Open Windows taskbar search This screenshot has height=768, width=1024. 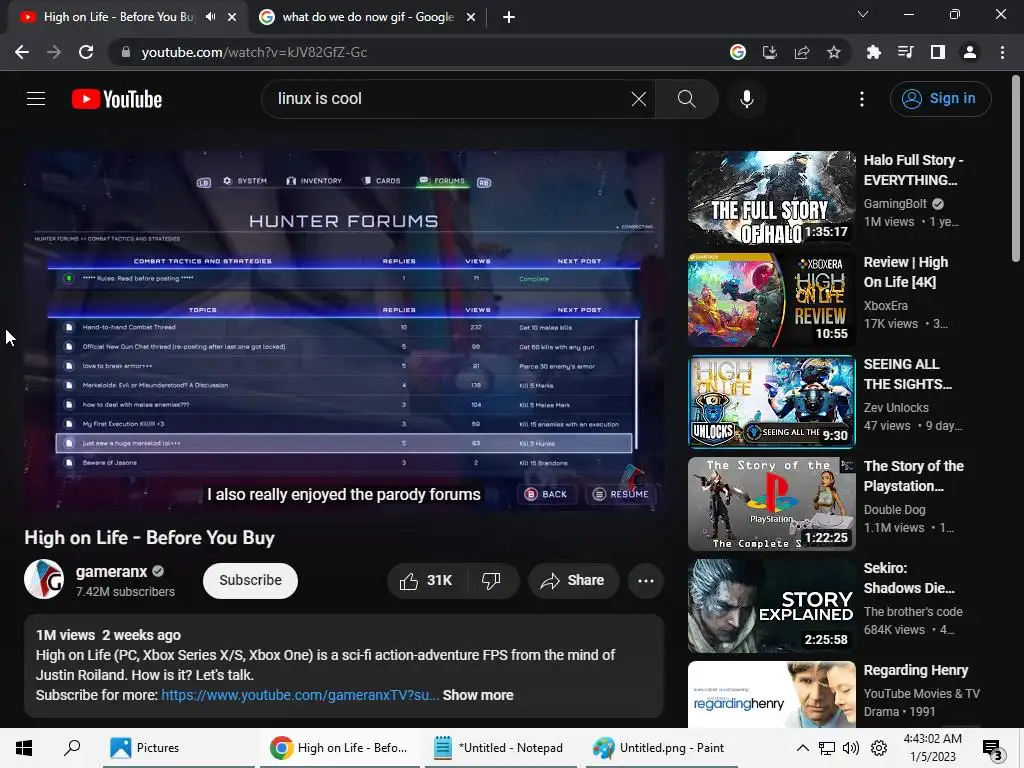click(x=72, y=748)
